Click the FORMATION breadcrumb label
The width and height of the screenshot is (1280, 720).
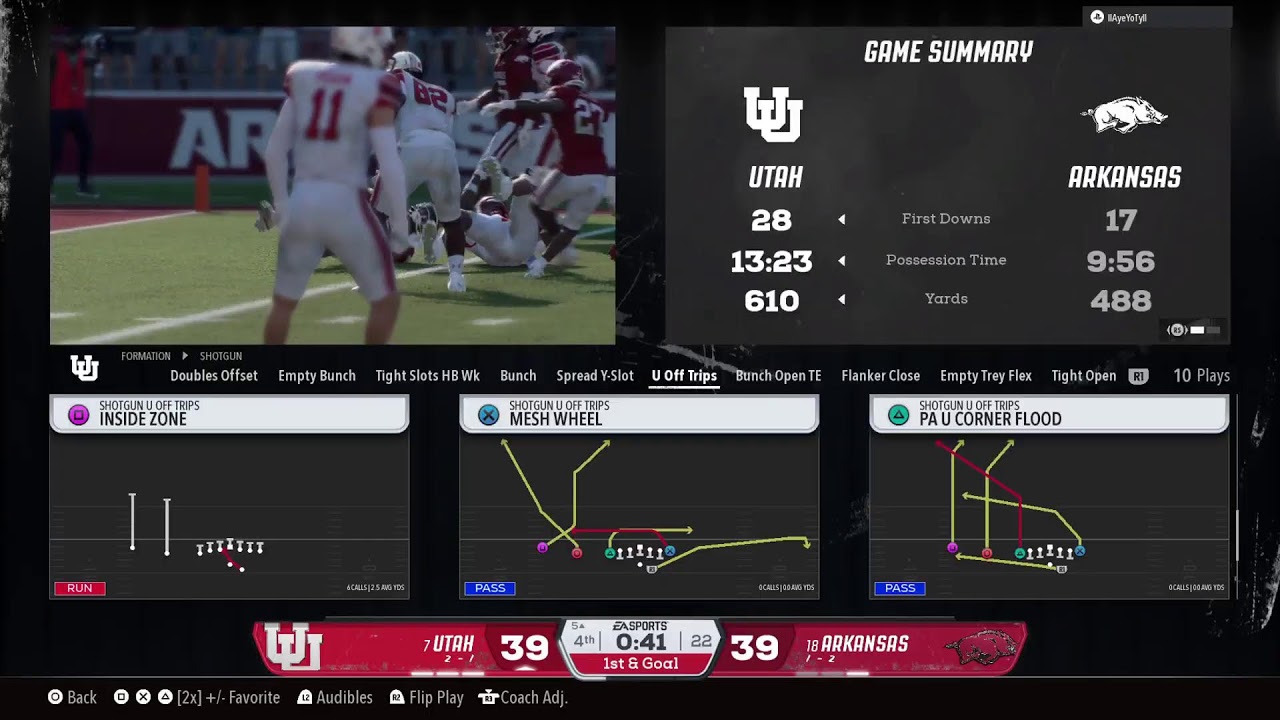click(145, 356)
